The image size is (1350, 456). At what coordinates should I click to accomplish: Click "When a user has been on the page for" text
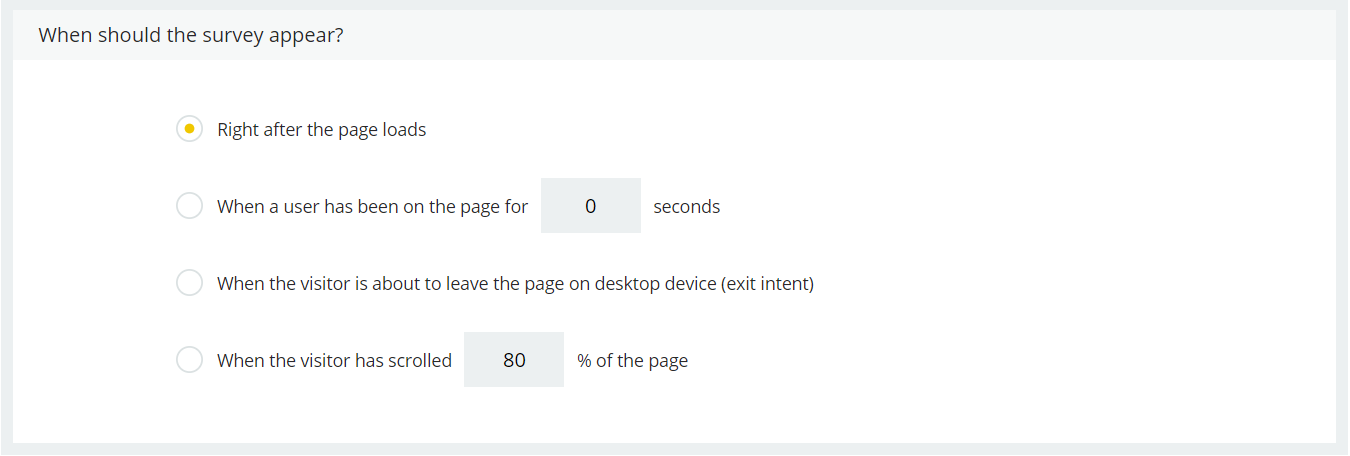(x=372, y=207)
